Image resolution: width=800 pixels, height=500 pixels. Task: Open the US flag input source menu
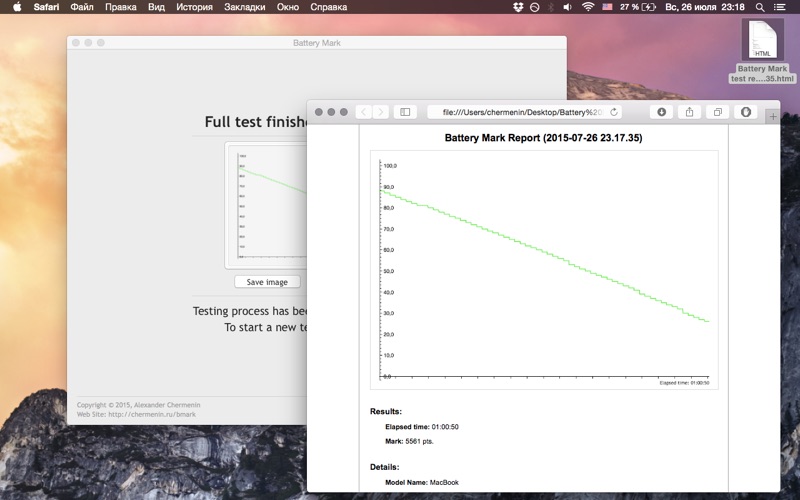607,7
